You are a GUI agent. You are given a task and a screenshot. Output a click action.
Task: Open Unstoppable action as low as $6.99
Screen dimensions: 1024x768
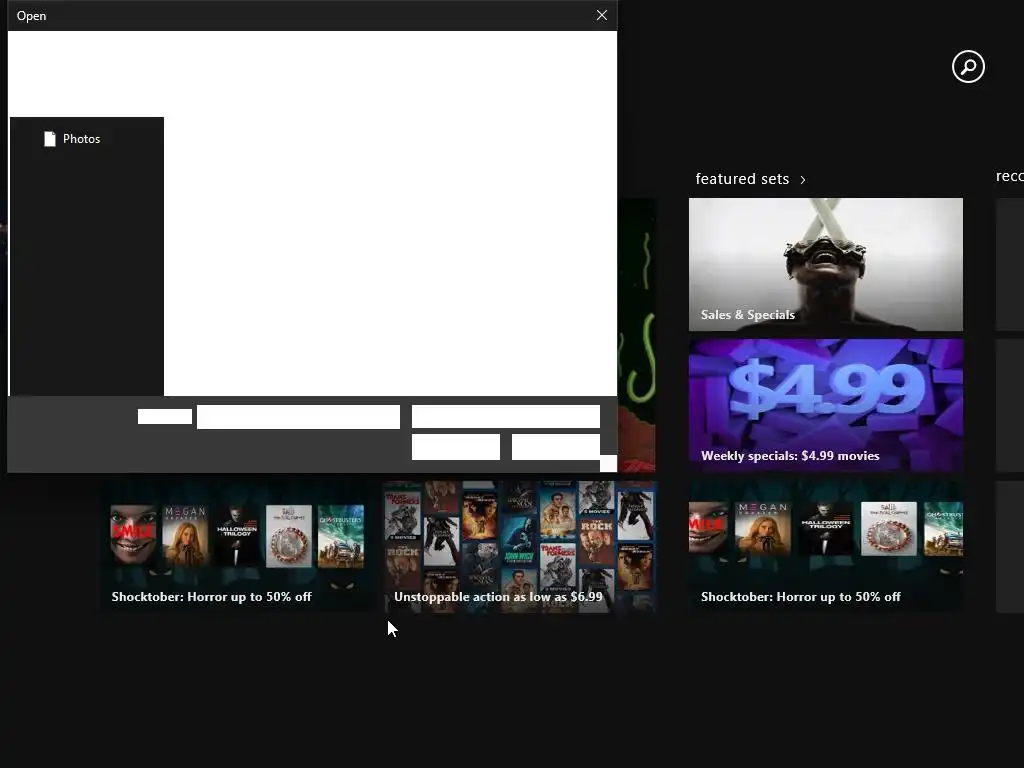tap(520, 547)
